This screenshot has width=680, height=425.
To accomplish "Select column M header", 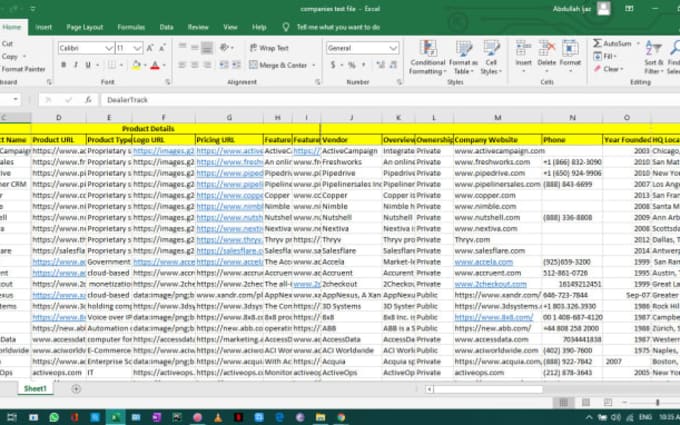I will click(x=497, y=118).
